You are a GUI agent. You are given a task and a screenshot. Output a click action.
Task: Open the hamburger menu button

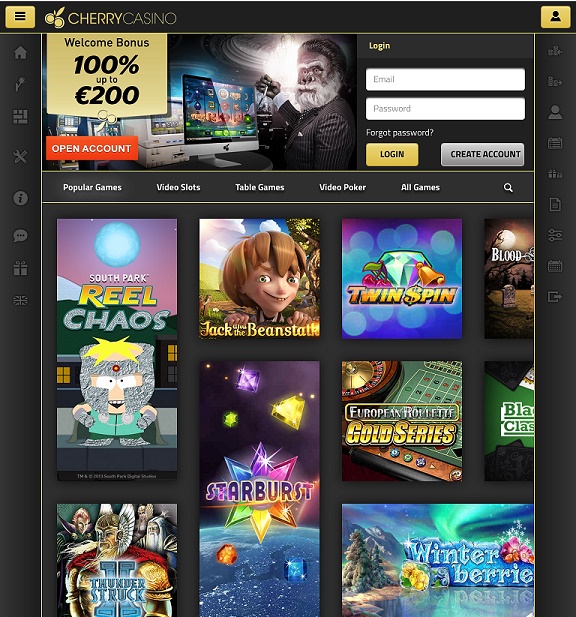(20, 17)
